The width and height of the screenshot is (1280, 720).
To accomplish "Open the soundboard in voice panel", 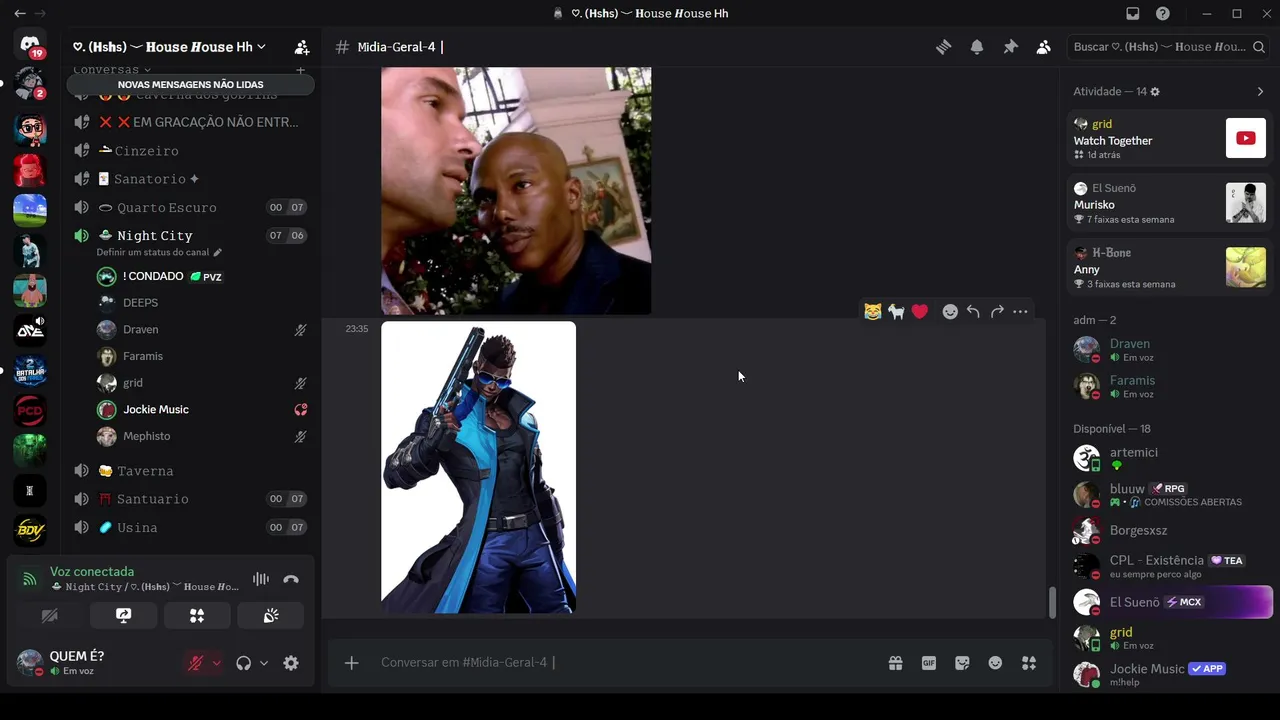I will (271, 616).
